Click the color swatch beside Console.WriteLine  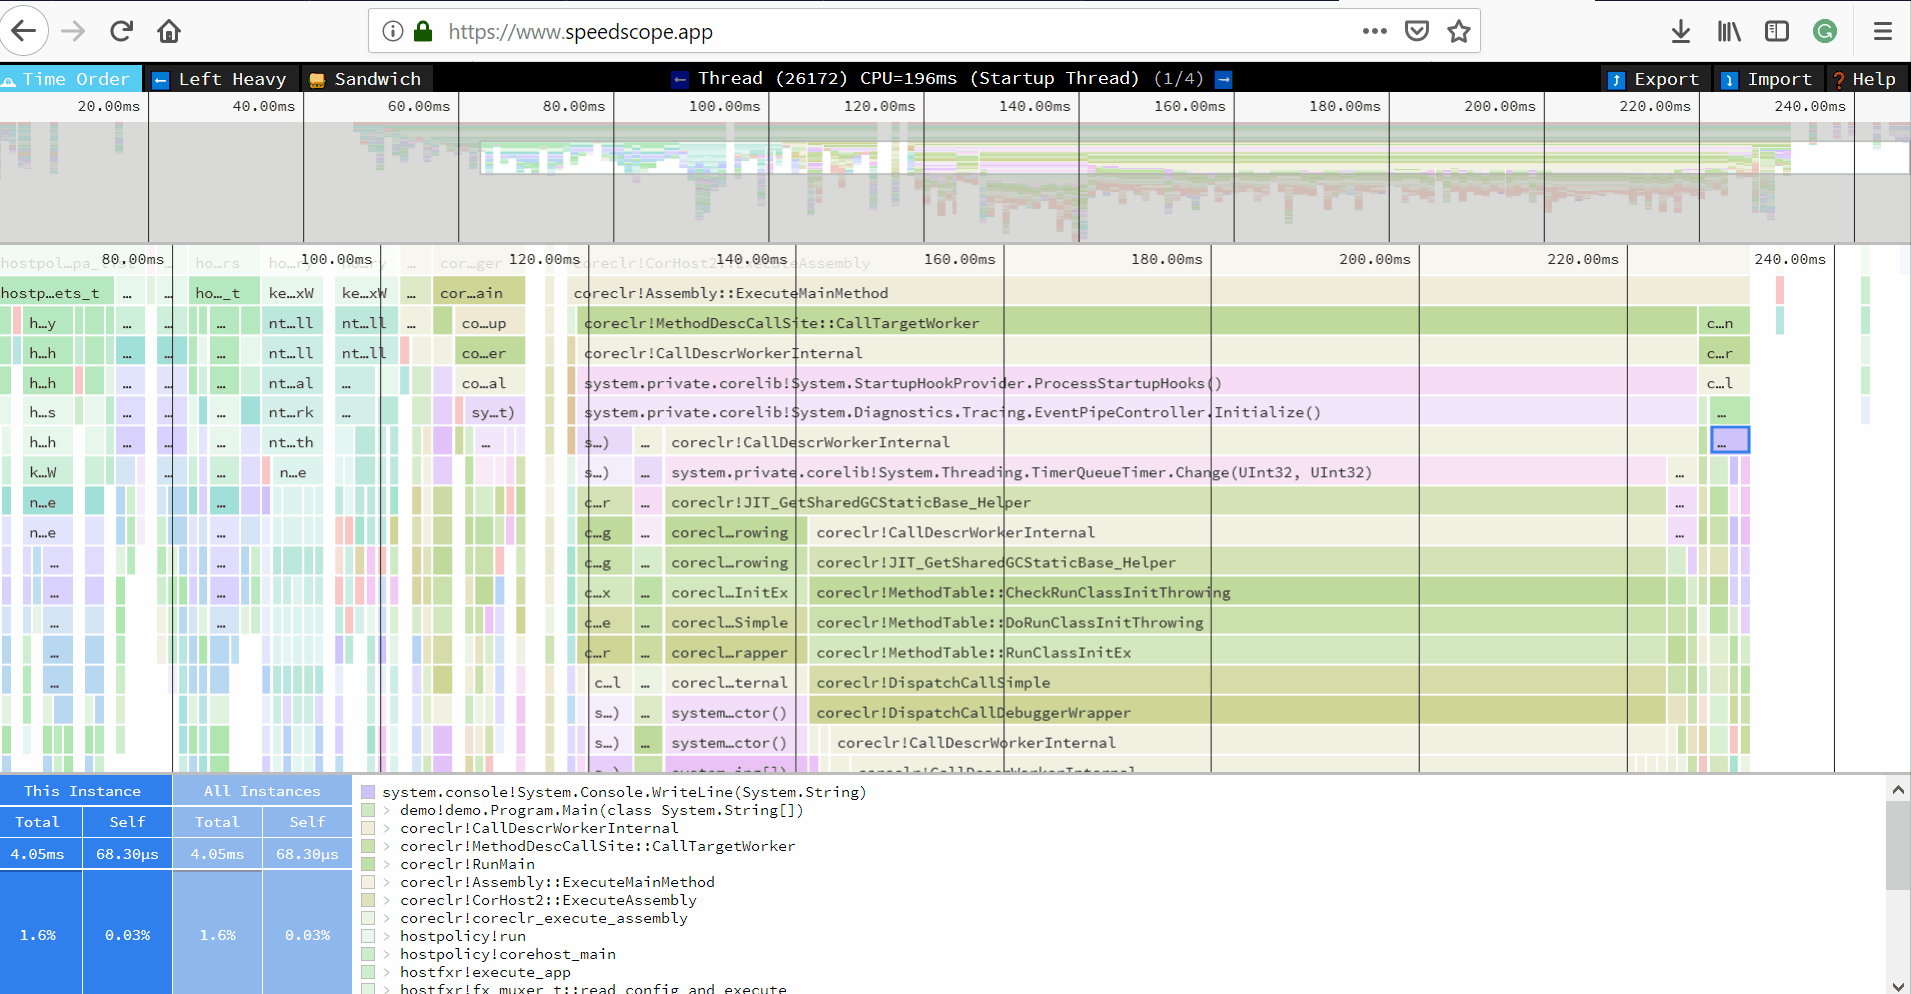click(368, 792)
